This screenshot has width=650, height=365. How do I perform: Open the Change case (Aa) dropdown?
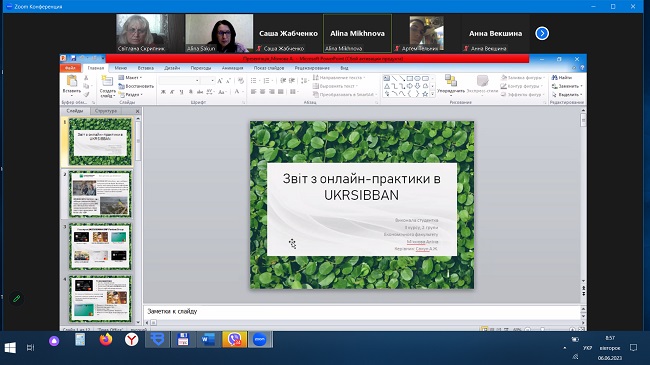(x=223, y=92)
